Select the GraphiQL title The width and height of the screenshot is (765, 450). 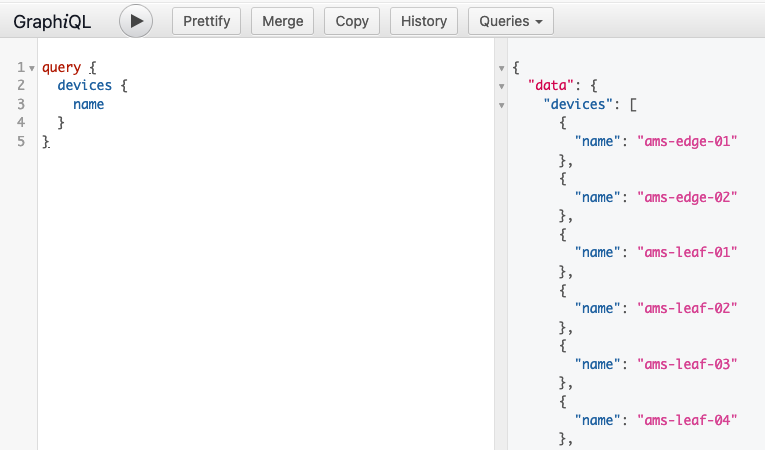click(x=52, y=21)
